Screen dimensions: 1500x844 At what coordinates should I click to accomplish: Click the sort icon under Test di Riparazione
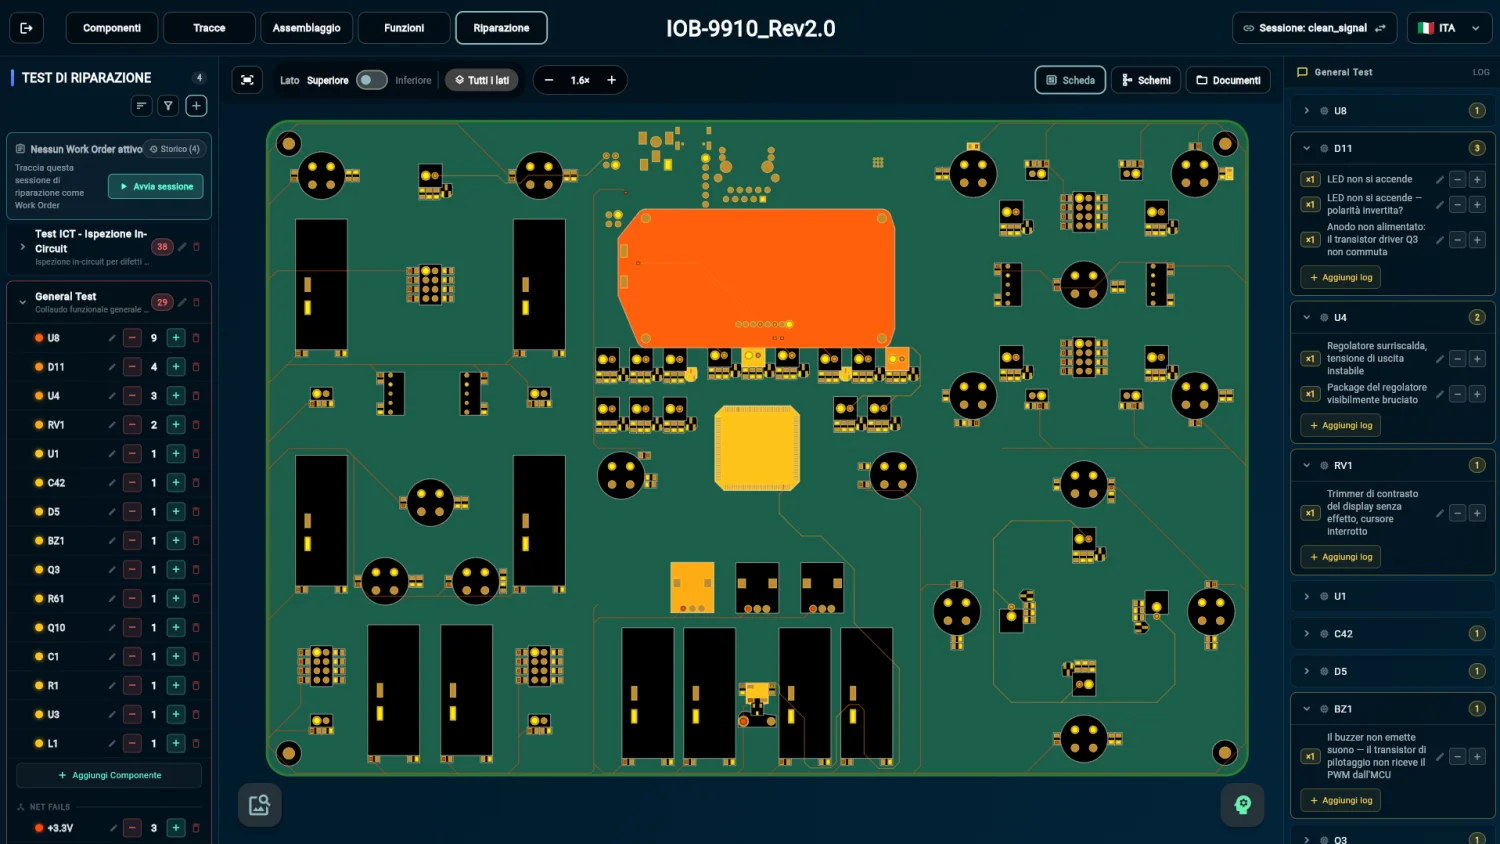tap(142, 105)
